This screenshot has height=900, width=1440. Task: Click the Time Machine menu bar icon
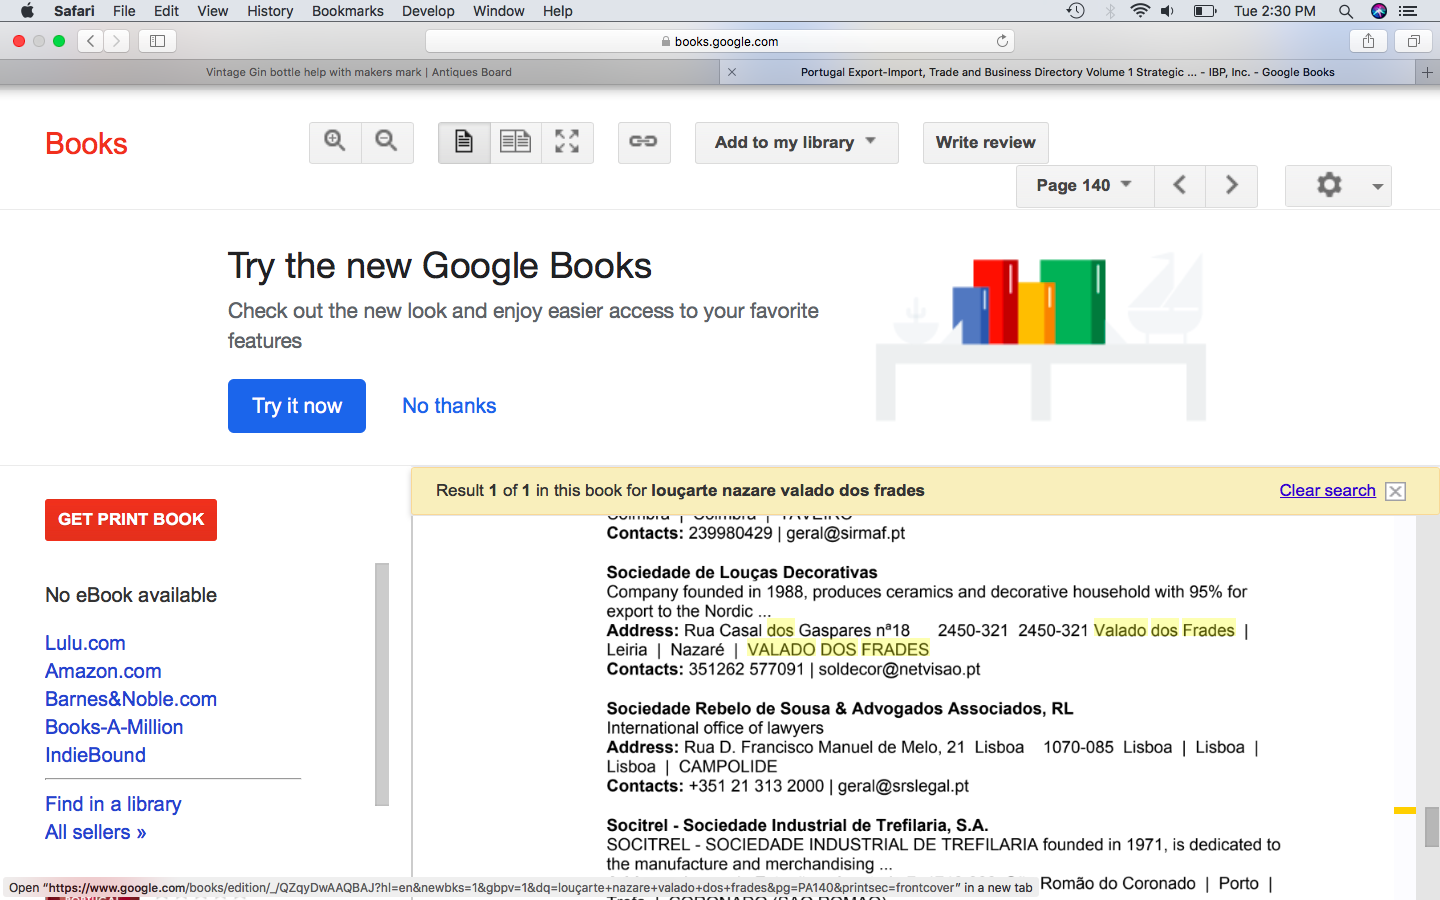[1076, 11]
